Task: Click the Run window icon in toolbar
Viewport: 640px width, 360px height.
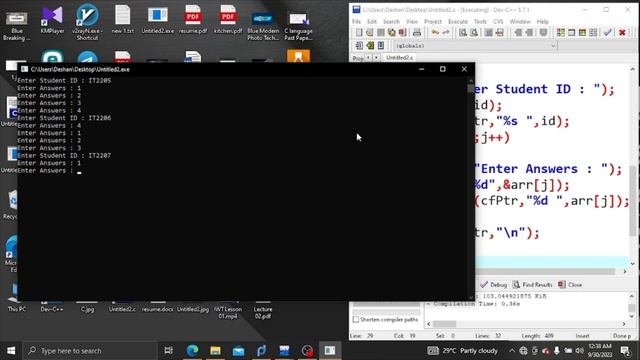Action: point(572,33)
